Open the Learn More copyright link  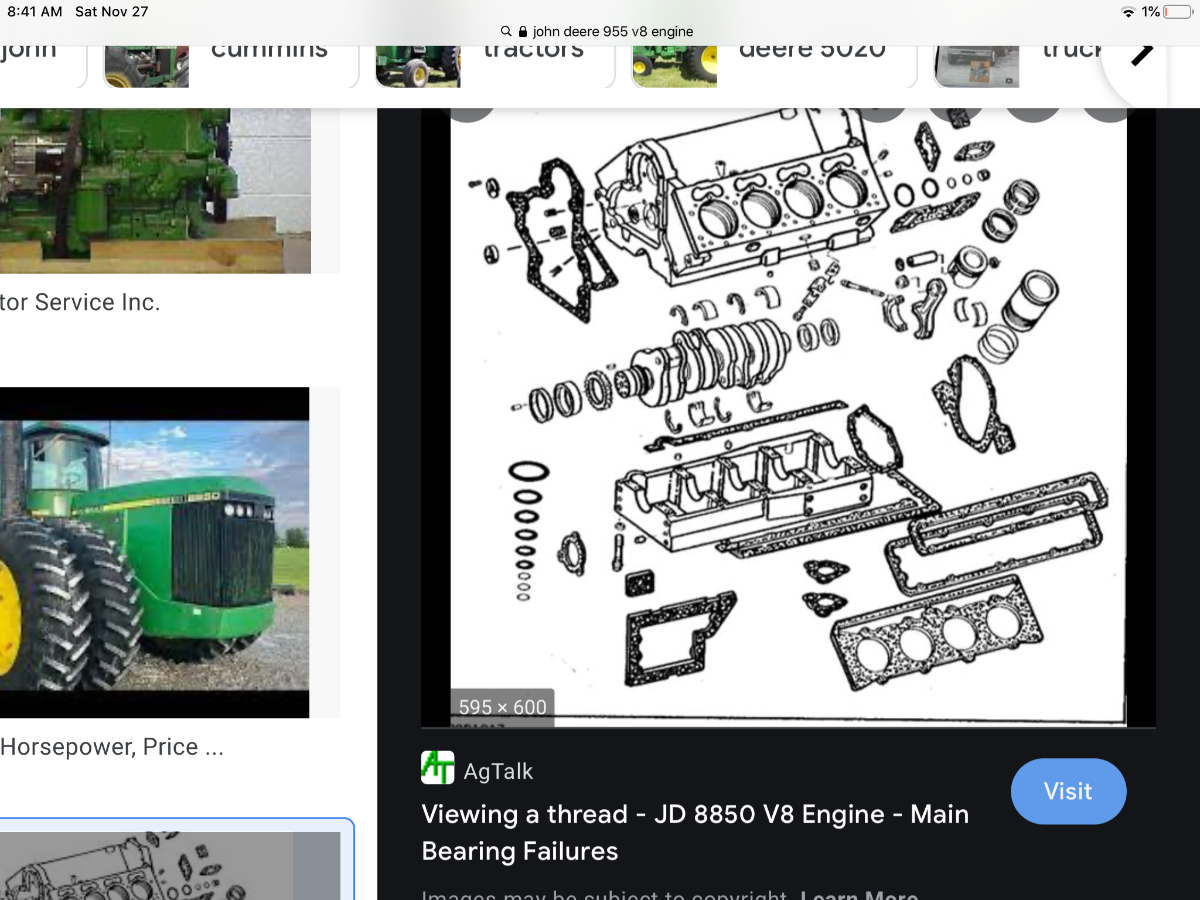pyautogui.click(x=858, y=893)
